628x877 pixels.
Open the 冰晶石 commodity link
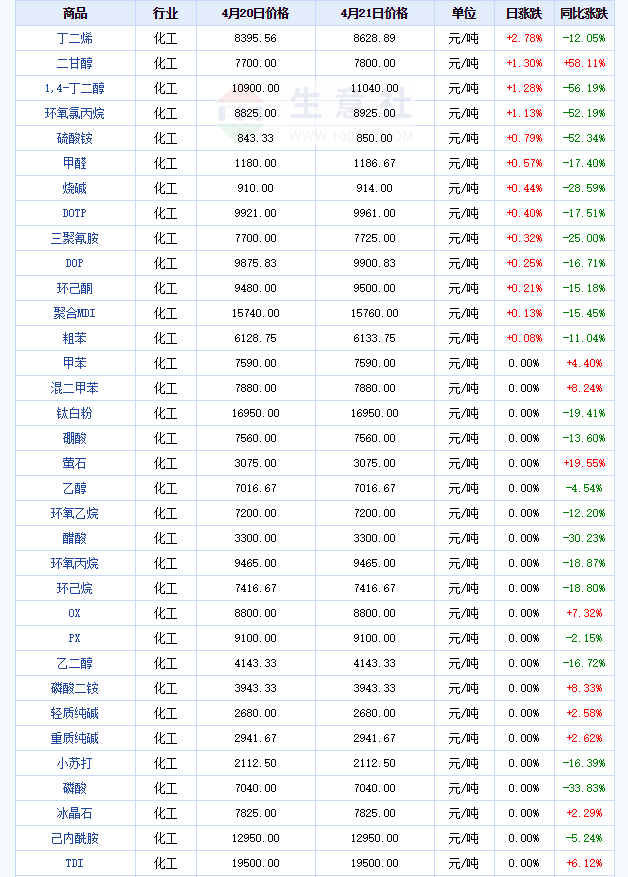(75, 813)
